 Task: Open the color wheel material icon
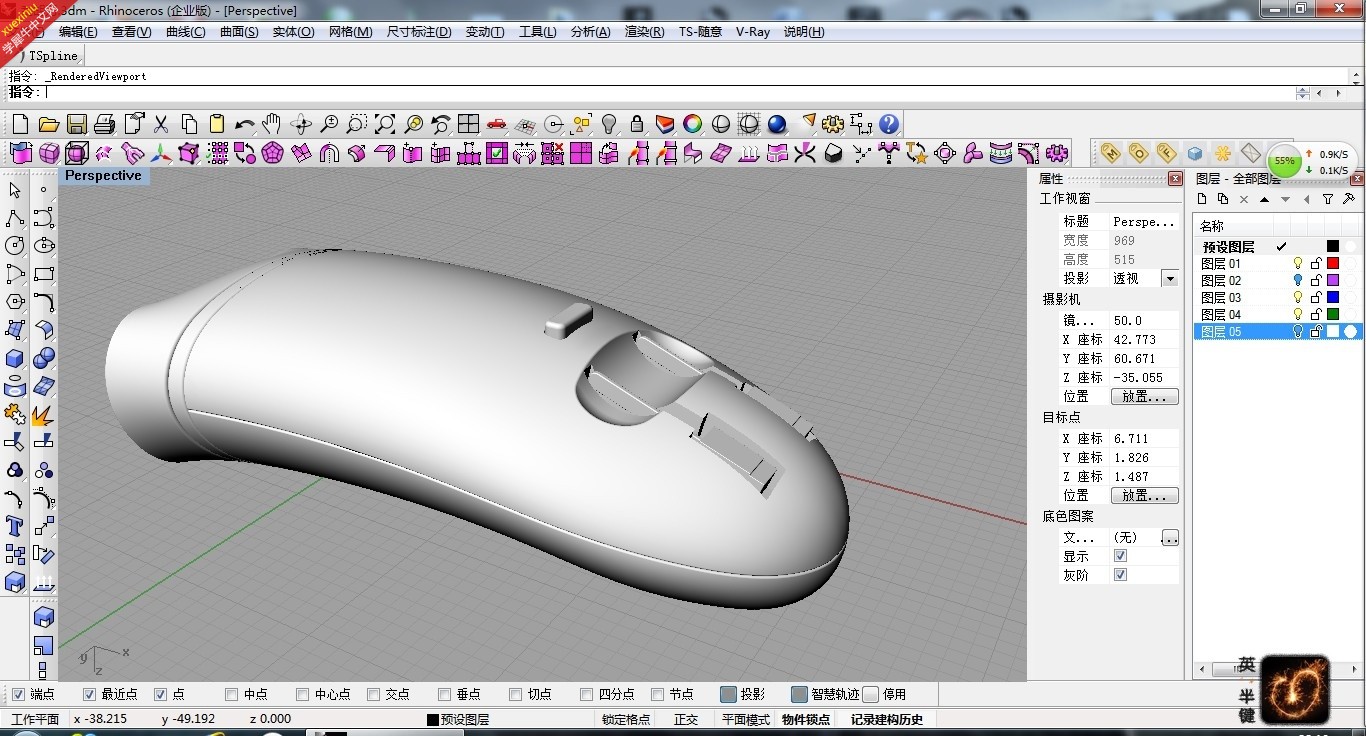pos(692,124)
